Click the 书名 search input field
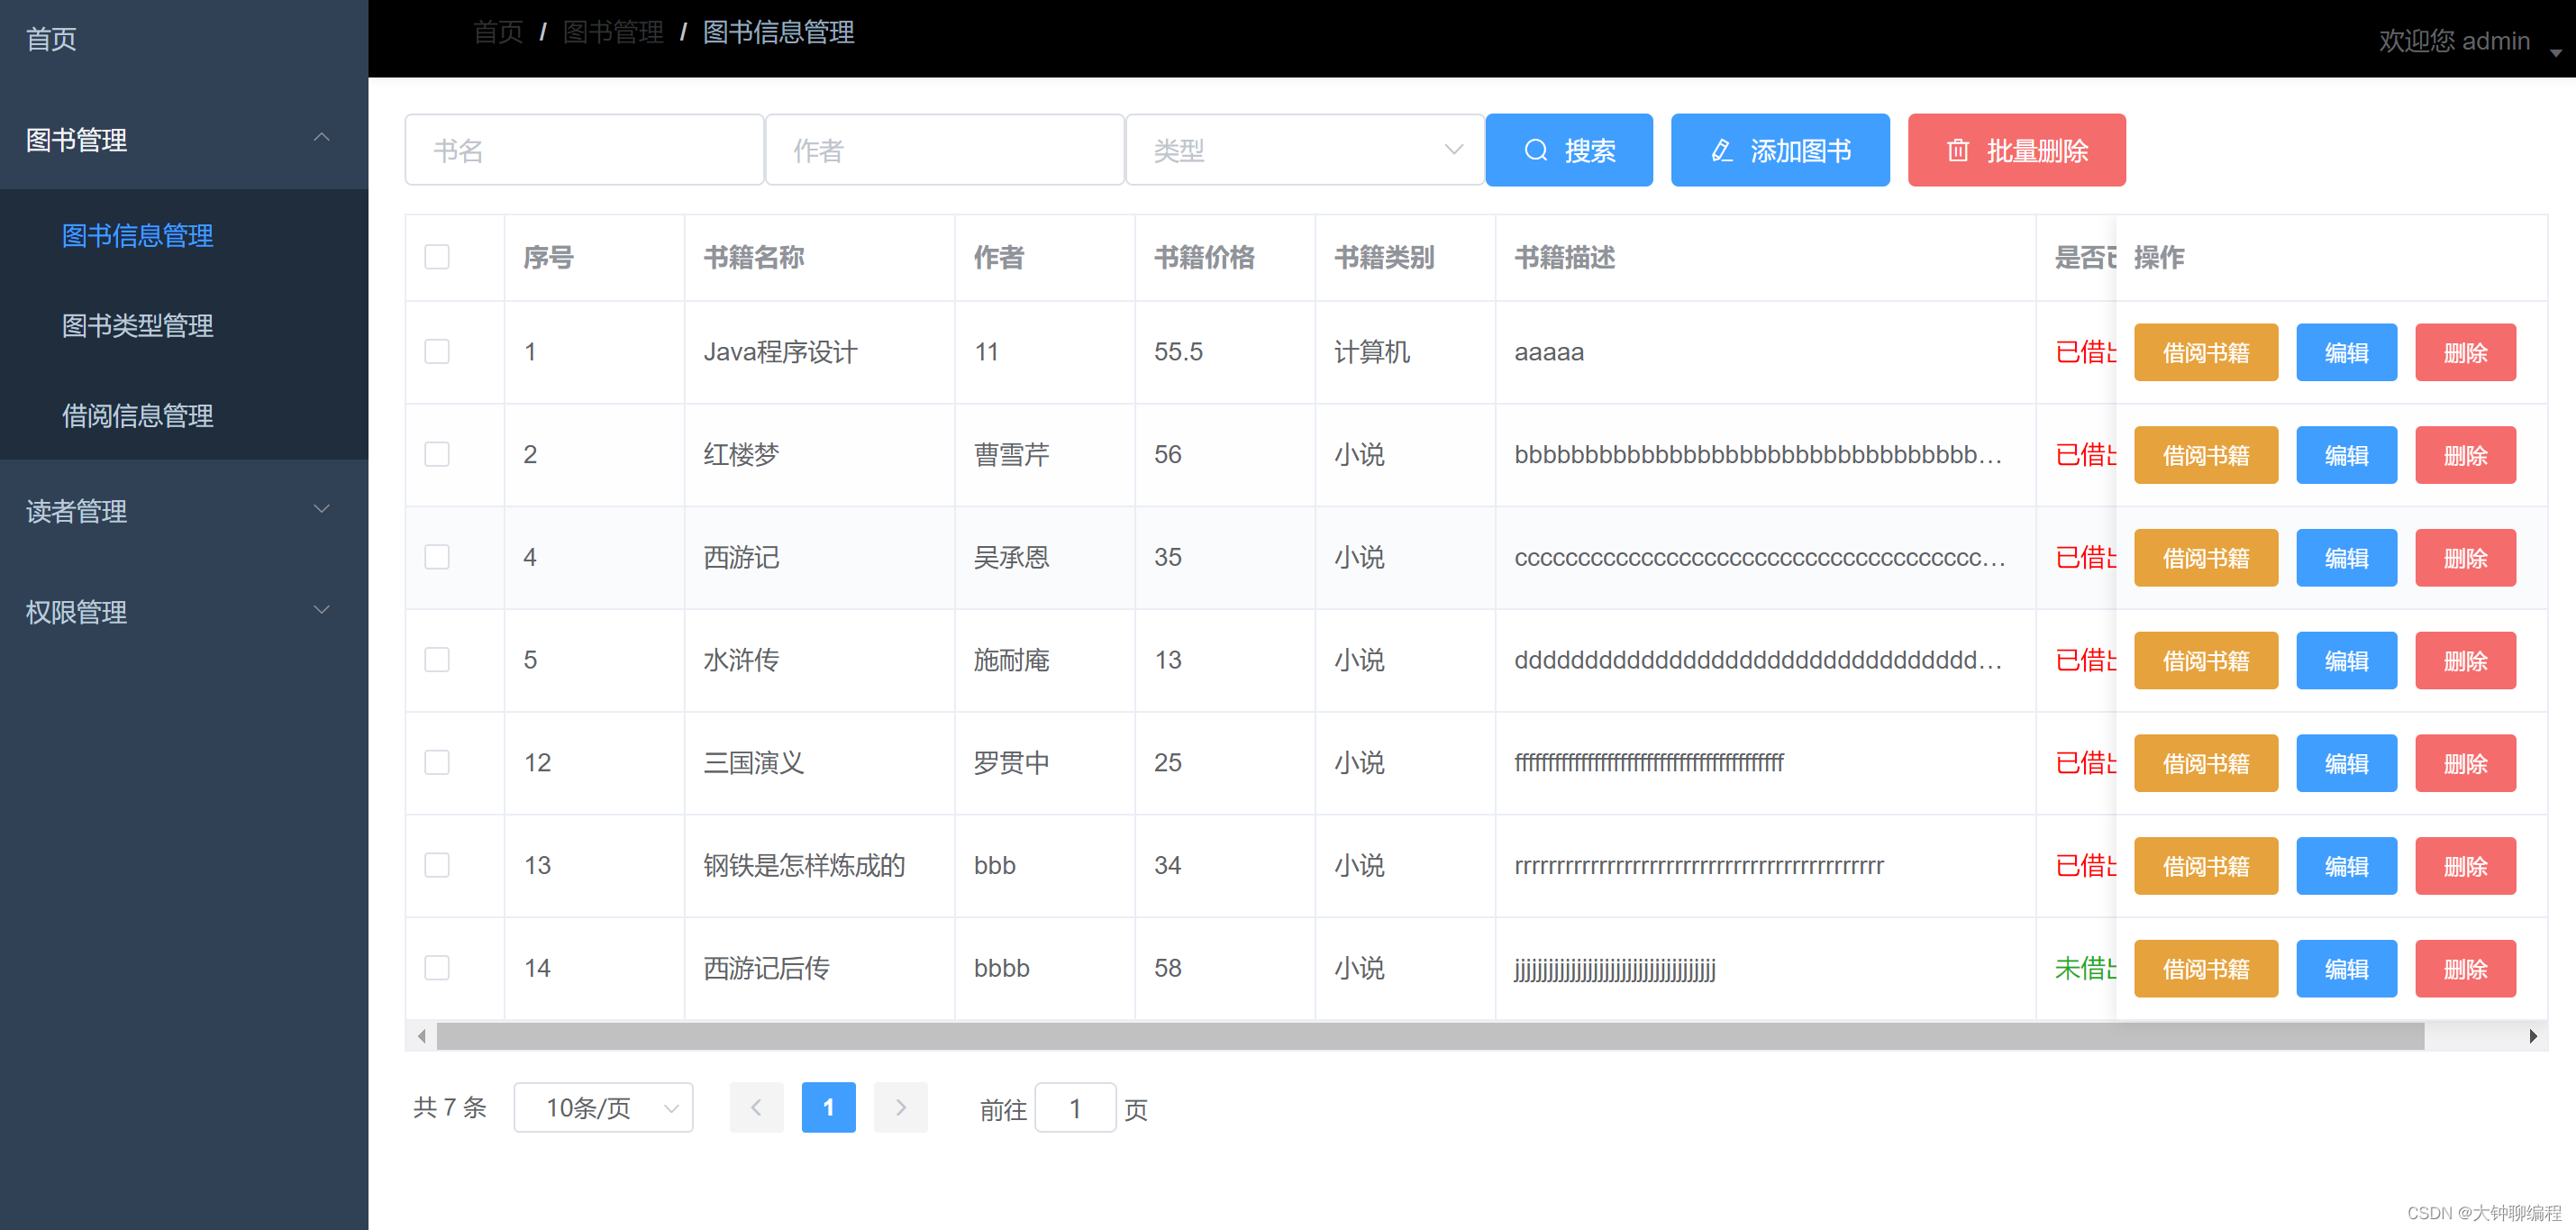 pos(584,150)
